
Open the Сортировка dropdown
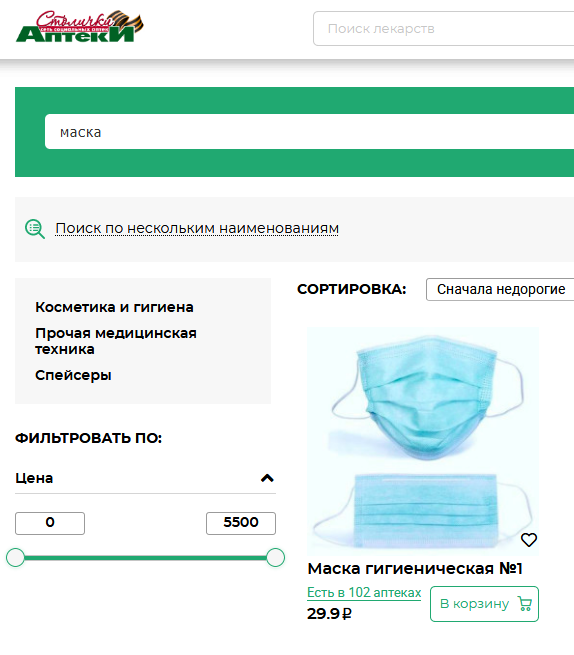point(500,289)
